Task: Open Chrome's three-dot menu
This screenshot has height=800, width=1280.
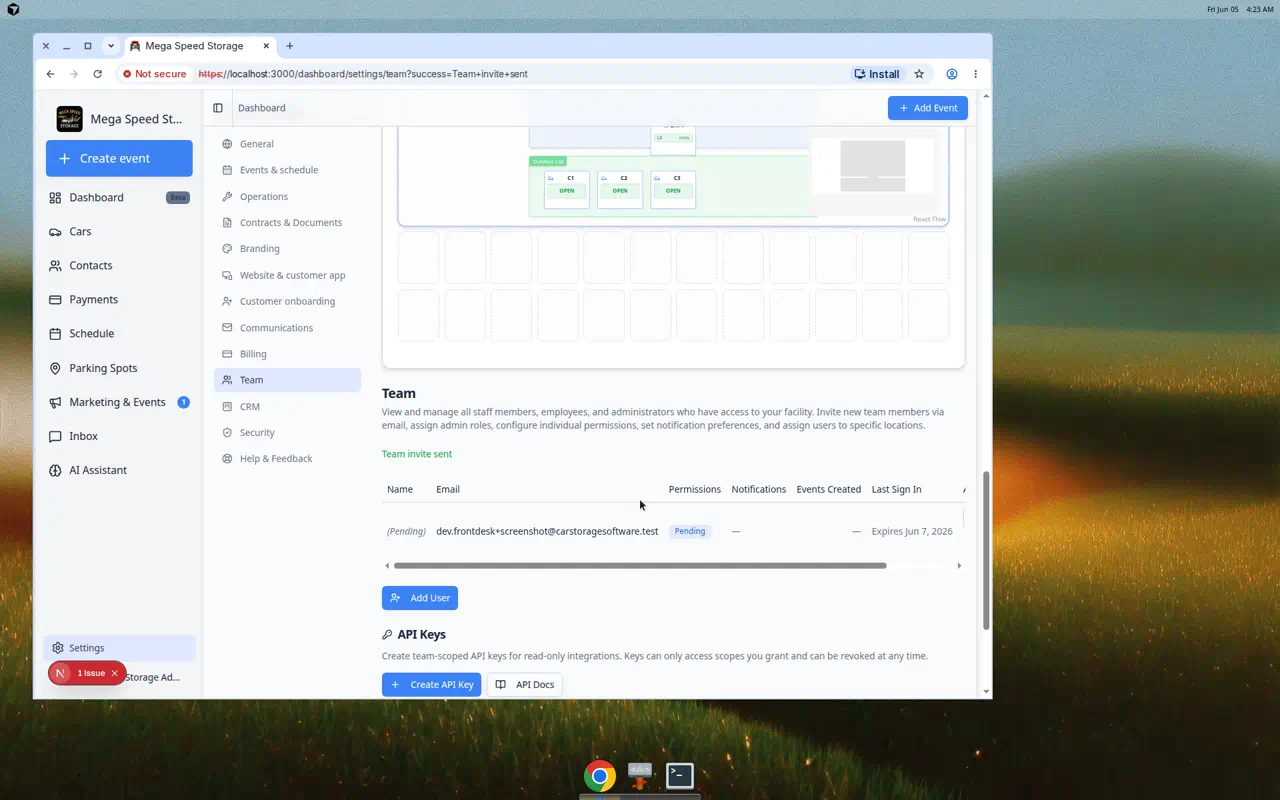Action: (x=975, y=74)
